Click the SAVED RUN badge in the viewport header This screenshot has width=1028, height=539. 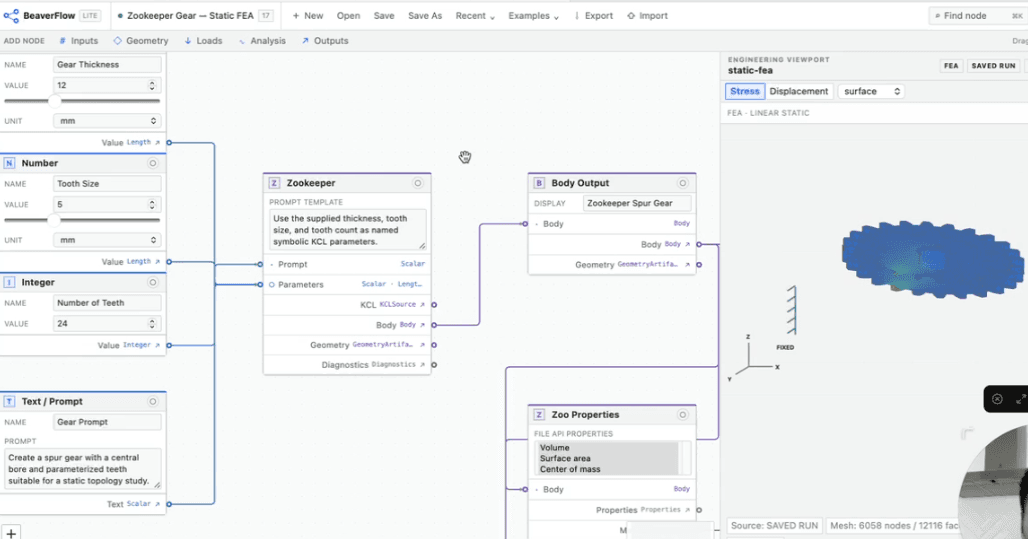coord(993,66)
